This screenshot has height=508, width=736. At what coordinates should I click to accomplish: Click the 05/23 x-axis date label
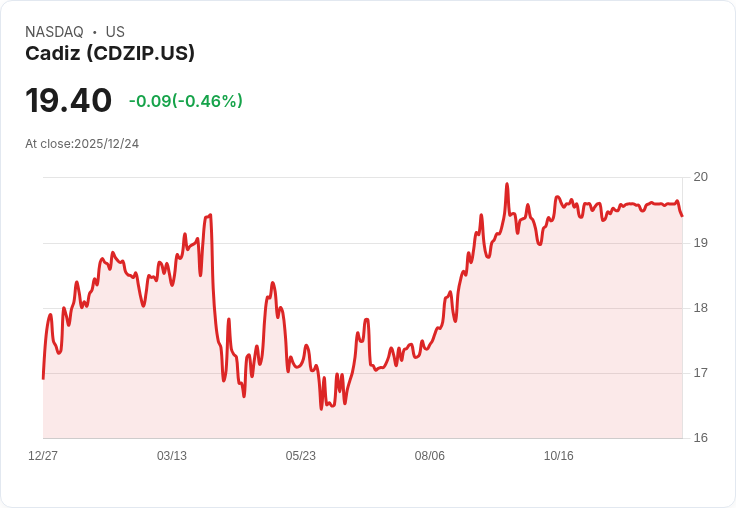tap(300, 456)
